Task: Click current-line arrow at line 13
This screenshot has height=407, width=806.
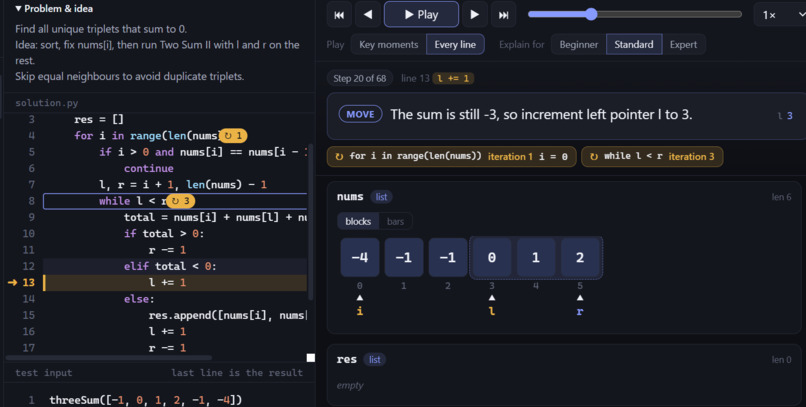Action: coord(12,282)
